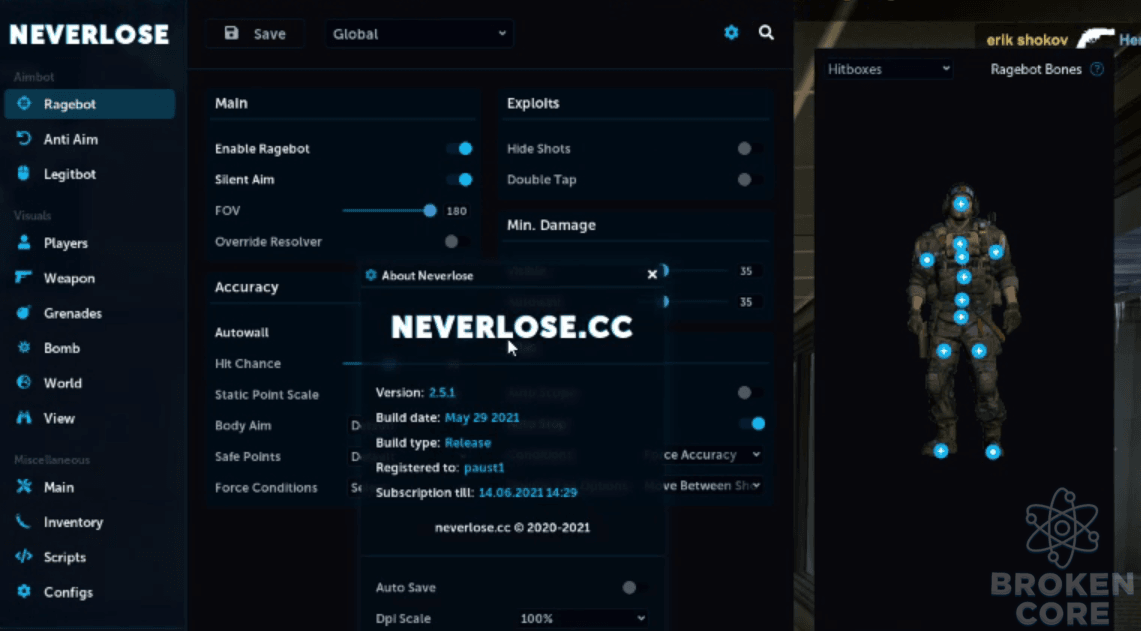Select the Grenades icon in sidebar
The image size is (1141, 631).
pos(24,313)
